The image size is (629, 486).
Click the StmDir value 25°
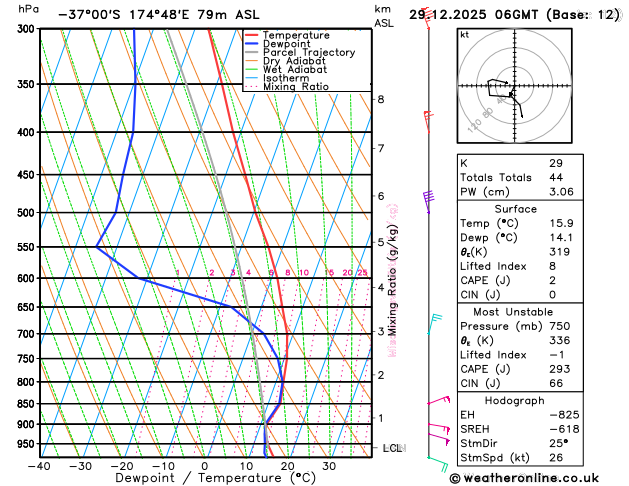coord(558,443)
